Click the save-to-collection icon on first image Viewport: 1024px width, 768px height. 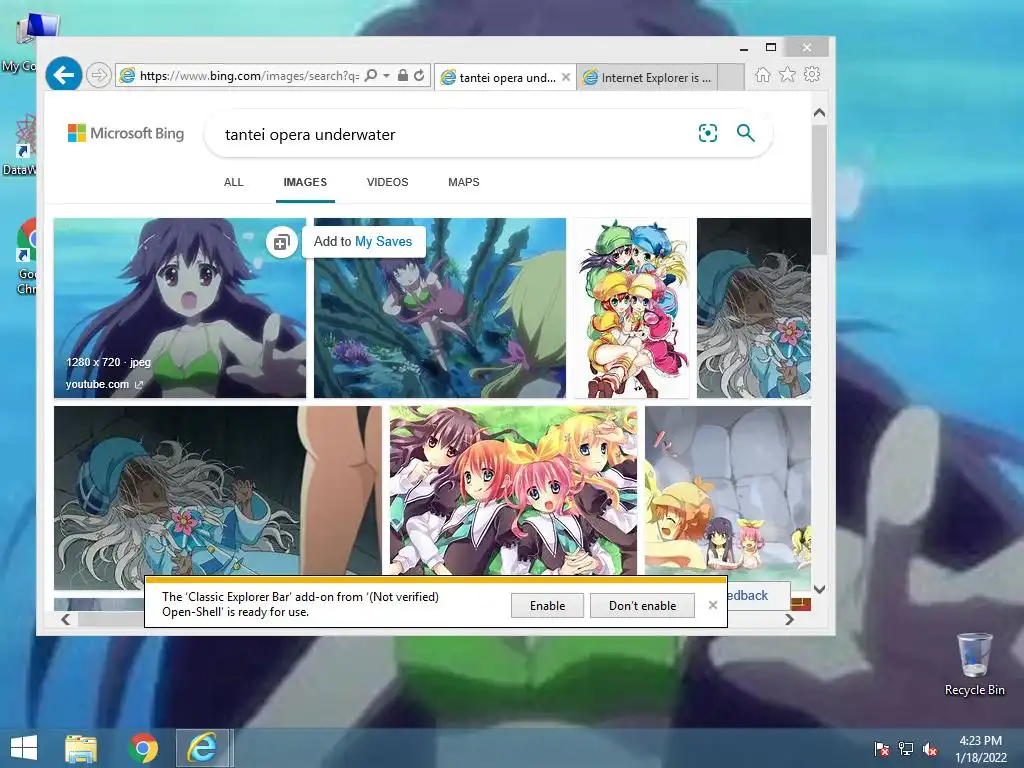[x=281, y=242]
